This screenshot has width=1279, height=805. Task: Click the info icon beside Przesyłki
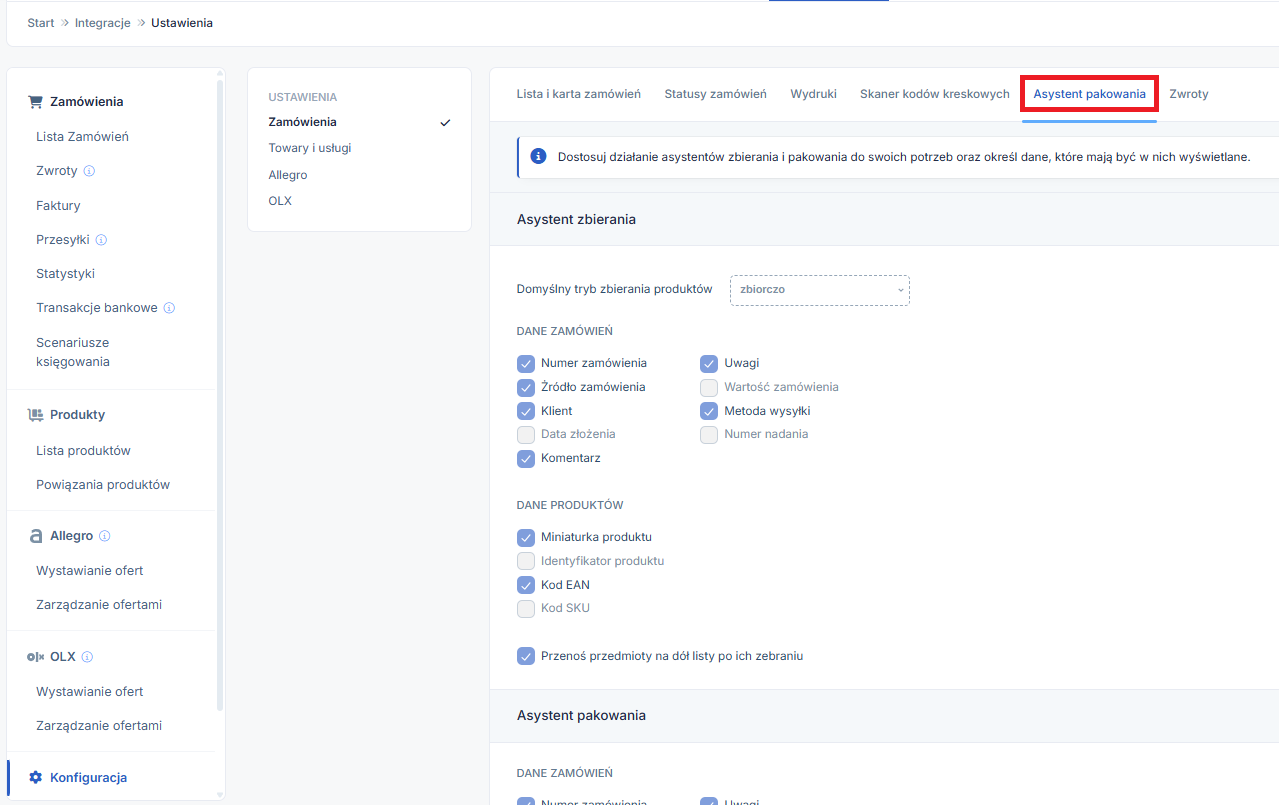click(x=101, y=240)
